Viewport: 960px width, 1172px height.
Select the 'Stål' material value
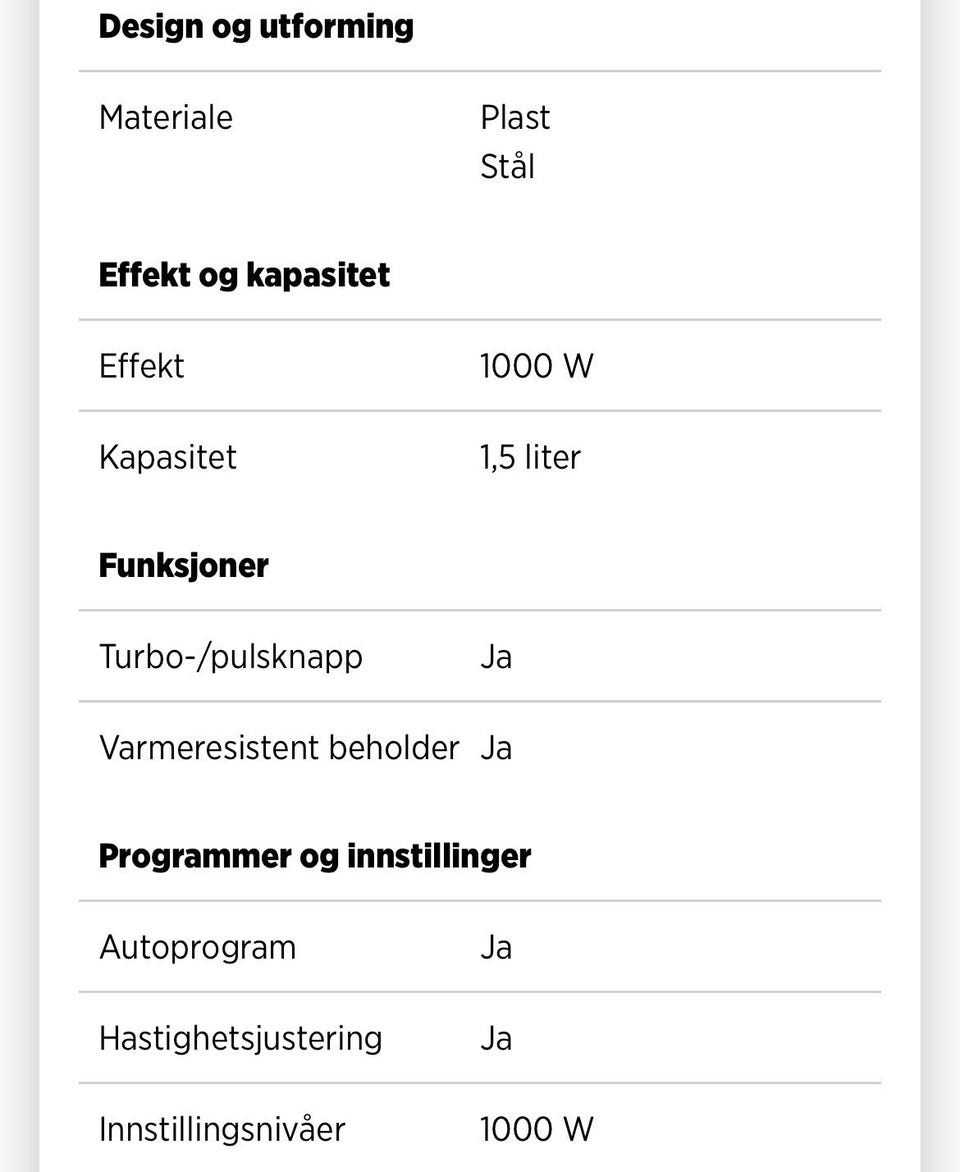(x=508, y=166)
